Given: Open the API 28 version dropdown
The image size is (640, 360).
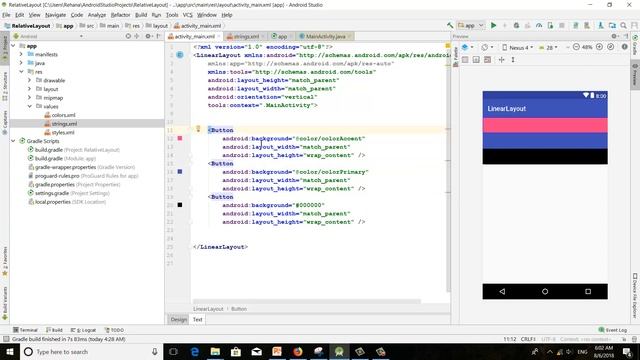Looking at the screenshot, I should (548, 47).
